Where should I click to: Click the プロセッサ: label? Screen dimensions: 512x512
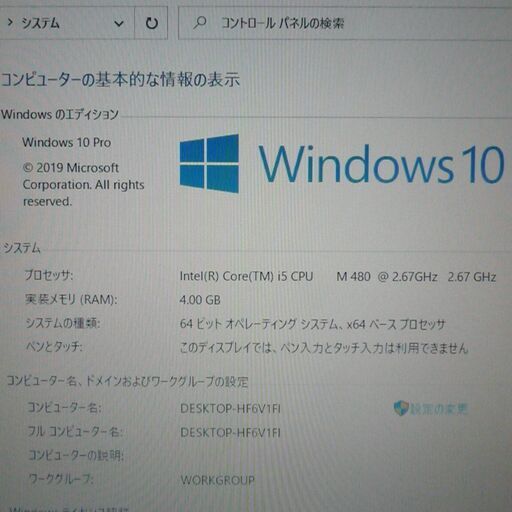[x=49, y=275]
